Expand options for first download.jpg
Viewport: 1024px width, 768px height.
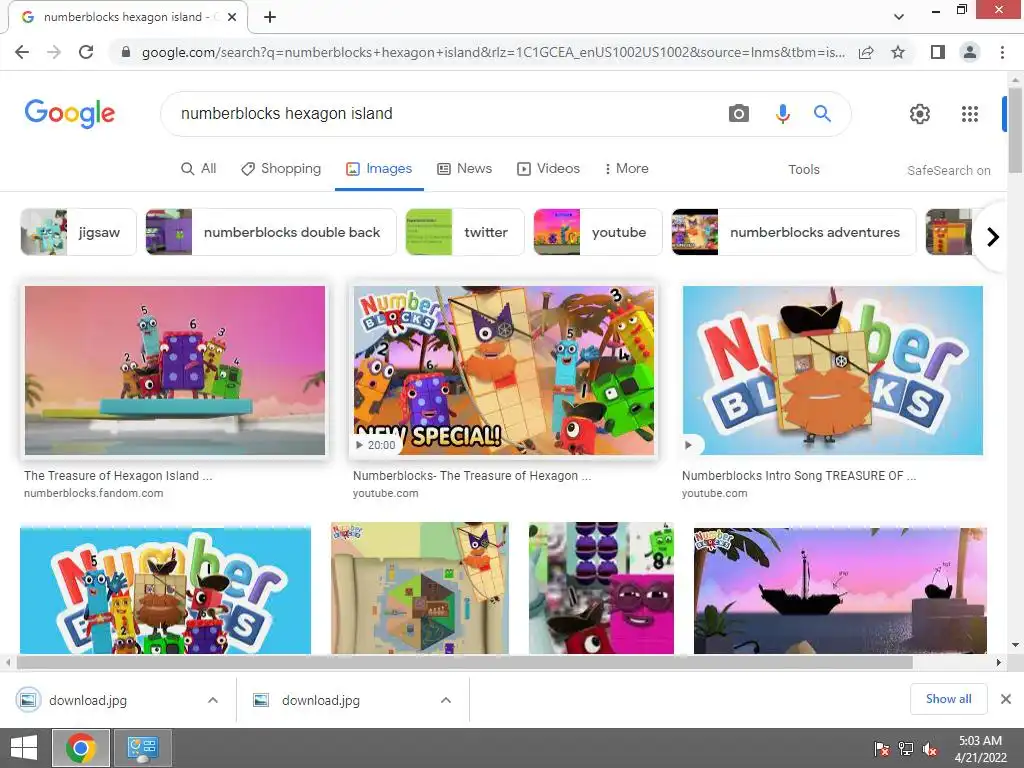pyautogui.click(x=213, y=700)
